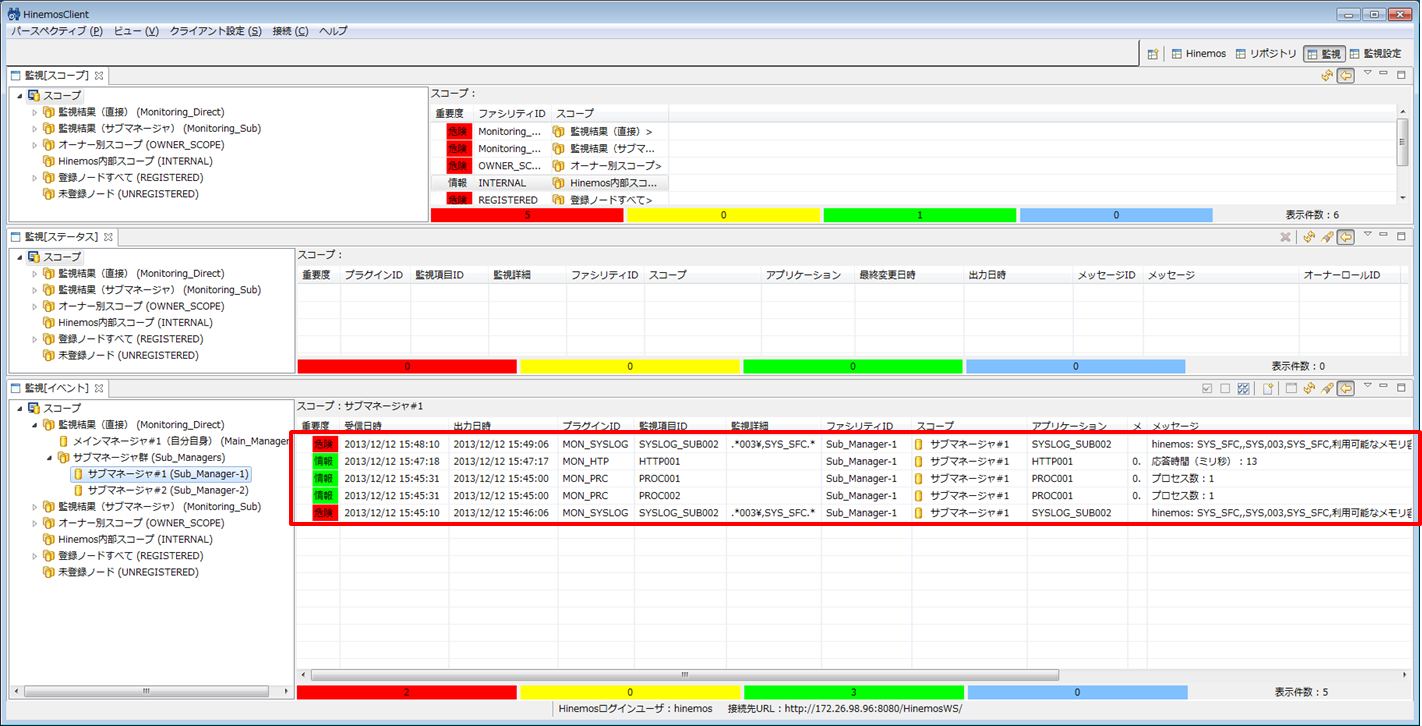Open the 接続 menu
Image resolution: width=1422 pixels, height=726 pixels.
290,31
